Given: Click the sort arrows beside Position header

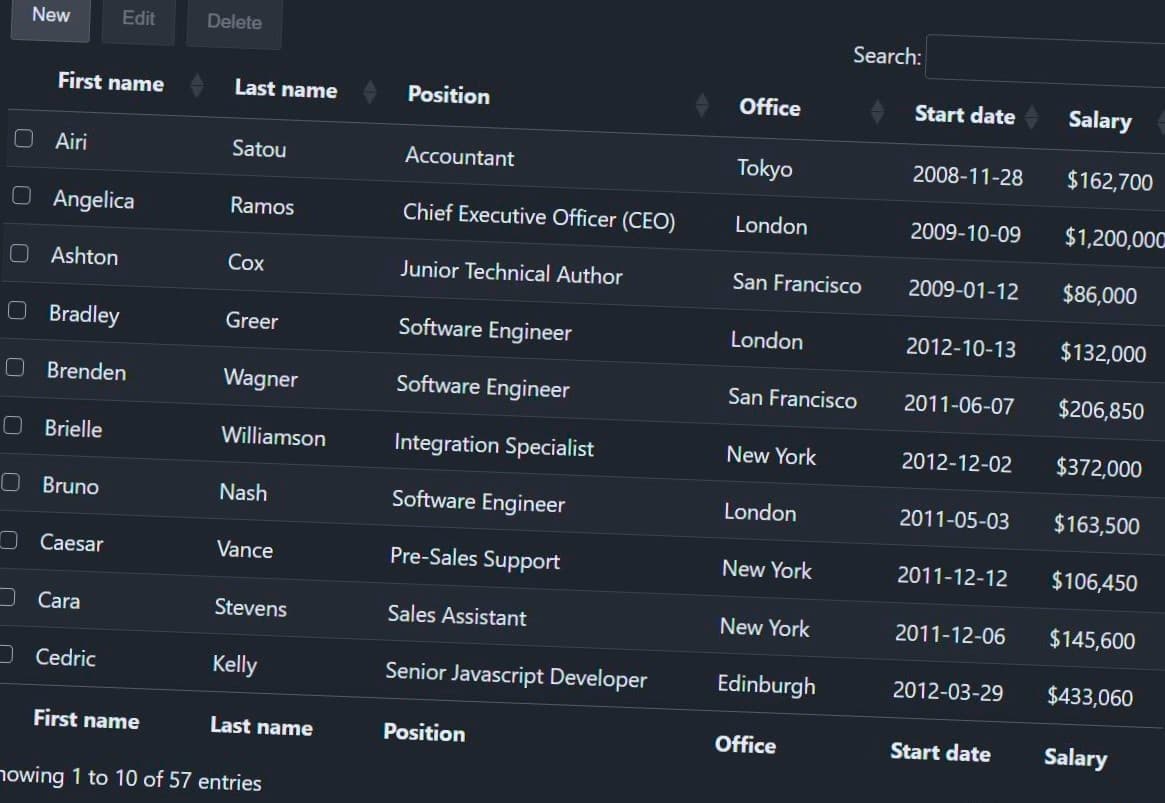Looking at the screenshot, I should 702,104.
